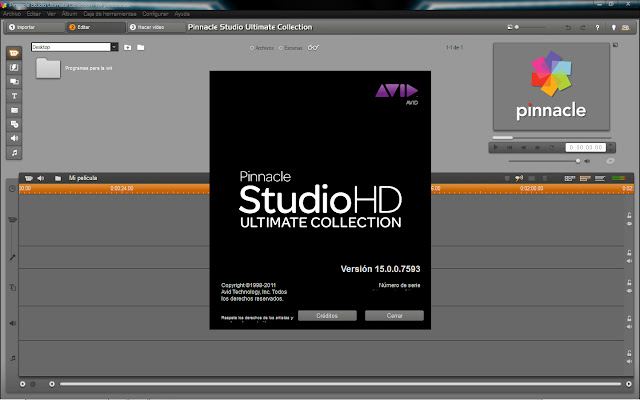Click timecode stepper arrows in player
This screenshot has width=640, height=400.
coord(611,147)
